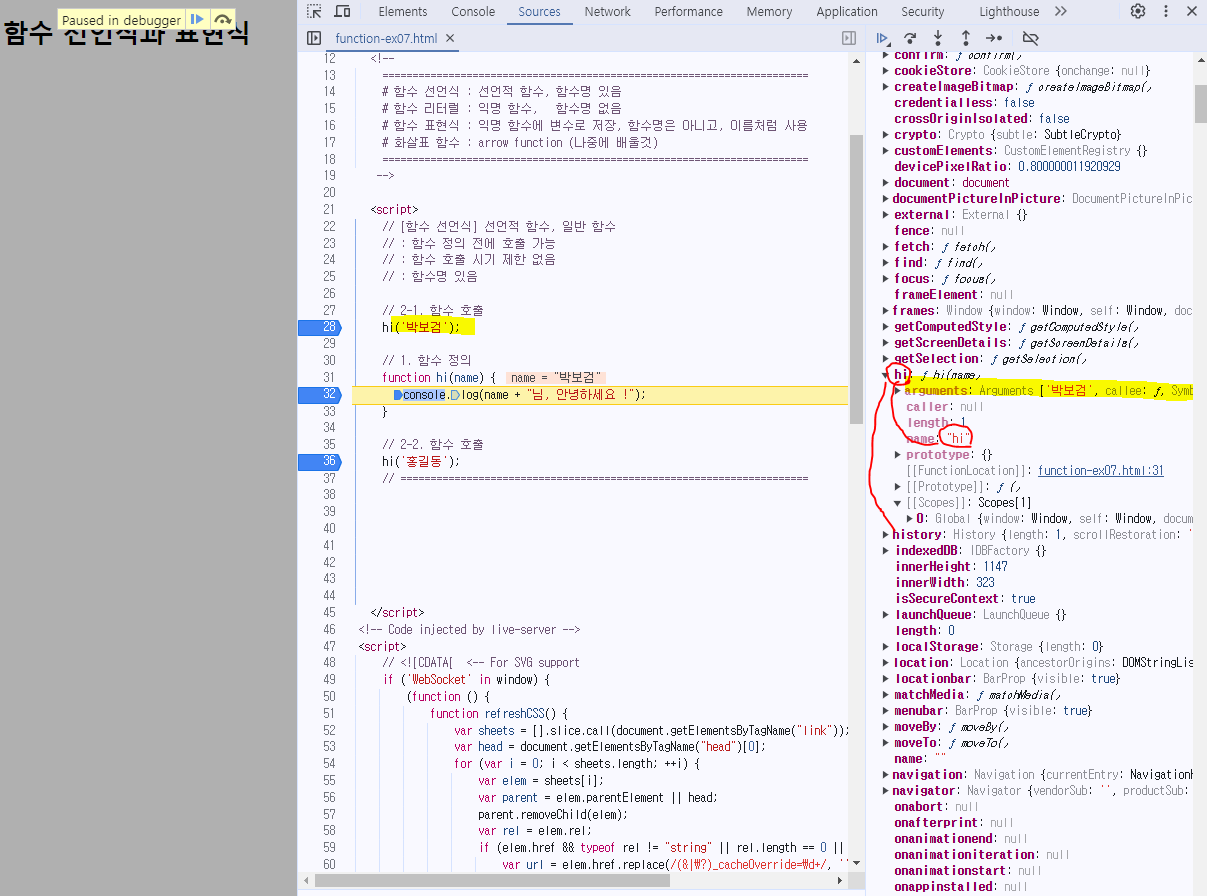Select the devicePixelRatio row
Screen dimensions: 1207x896
[1007, 167]
